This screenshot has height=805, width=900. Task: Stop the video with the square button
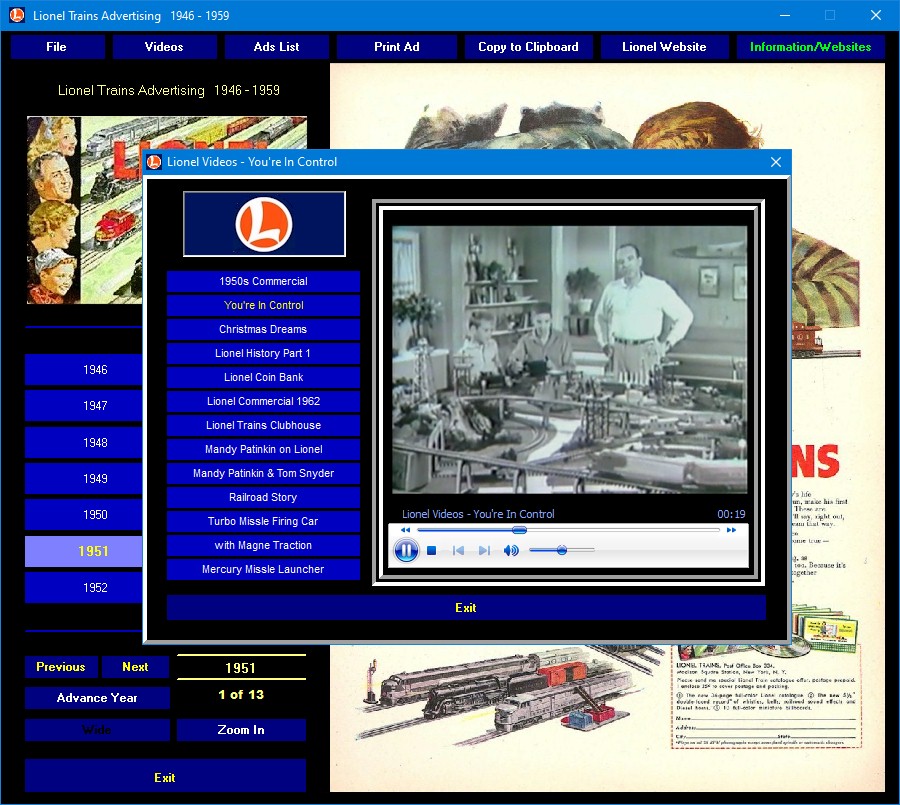coord(432,551)
